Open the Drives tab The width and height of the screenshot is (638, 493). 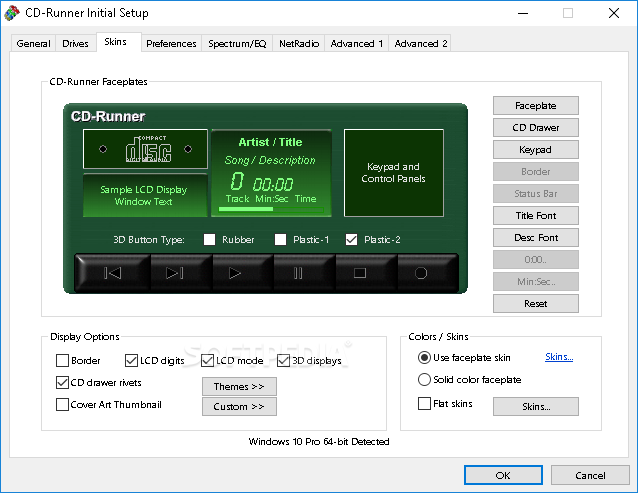(x=75, y=44)
